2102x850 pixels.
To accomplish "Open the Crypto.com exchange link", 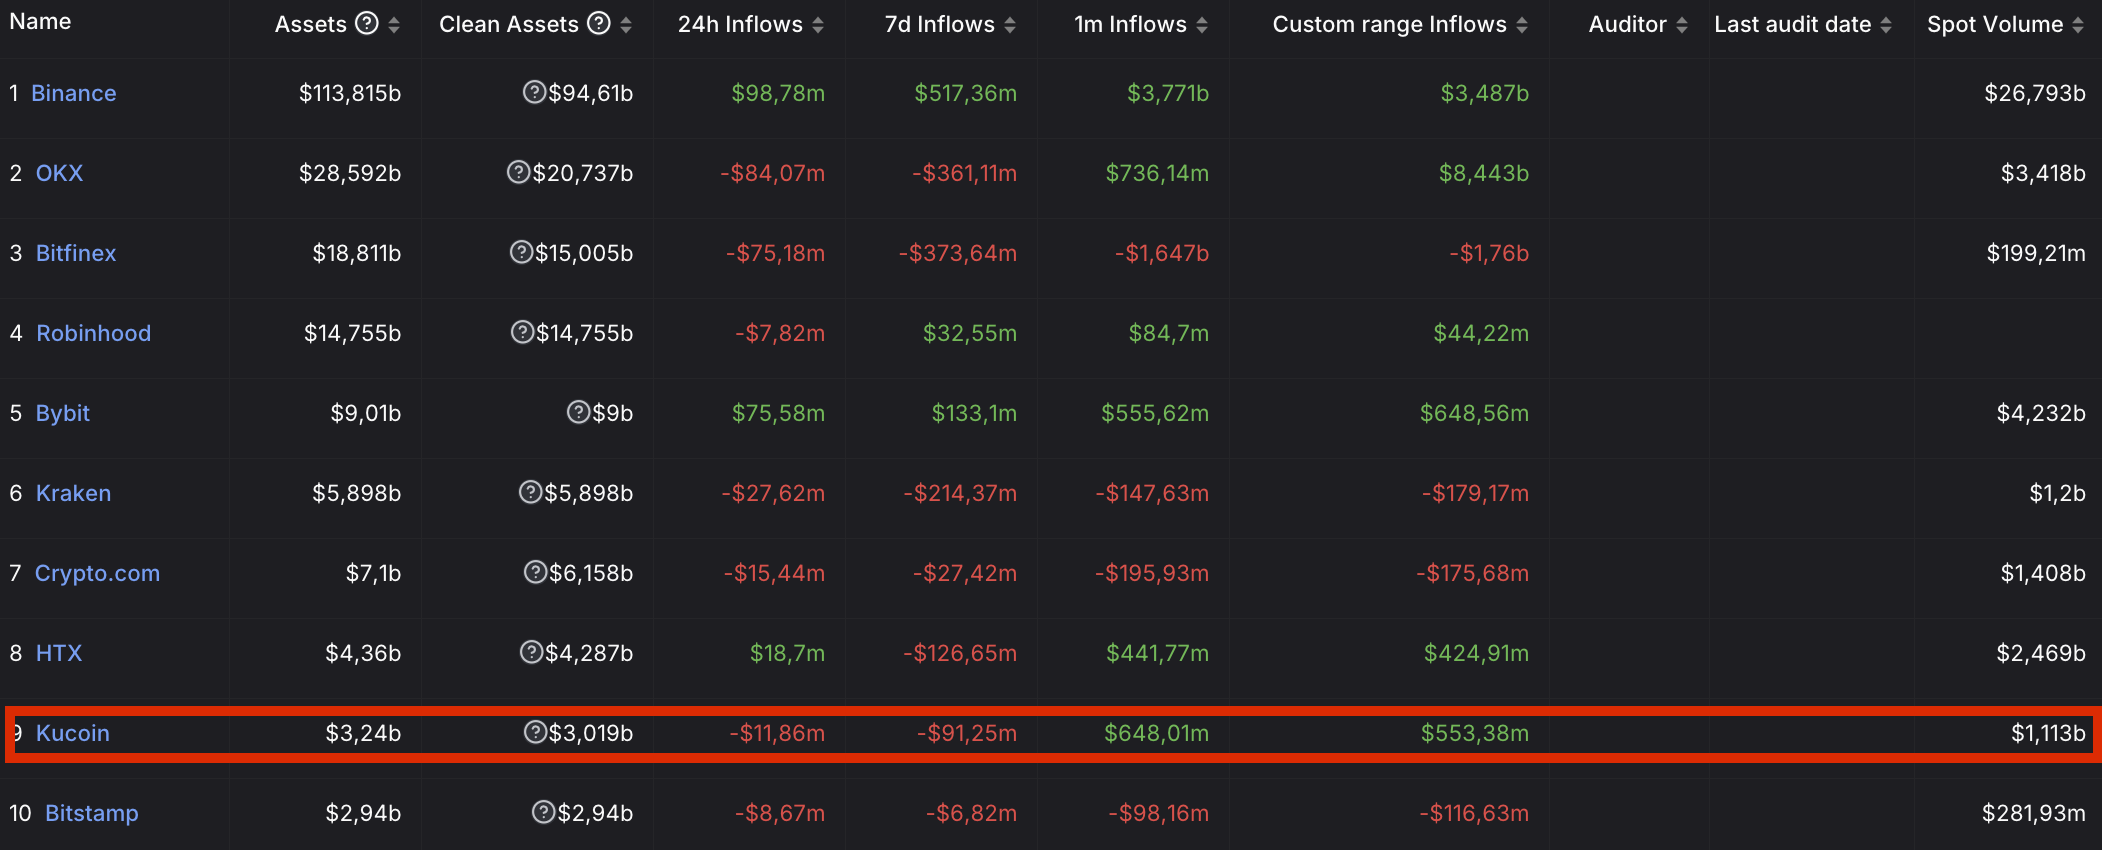I will [97, 573].
